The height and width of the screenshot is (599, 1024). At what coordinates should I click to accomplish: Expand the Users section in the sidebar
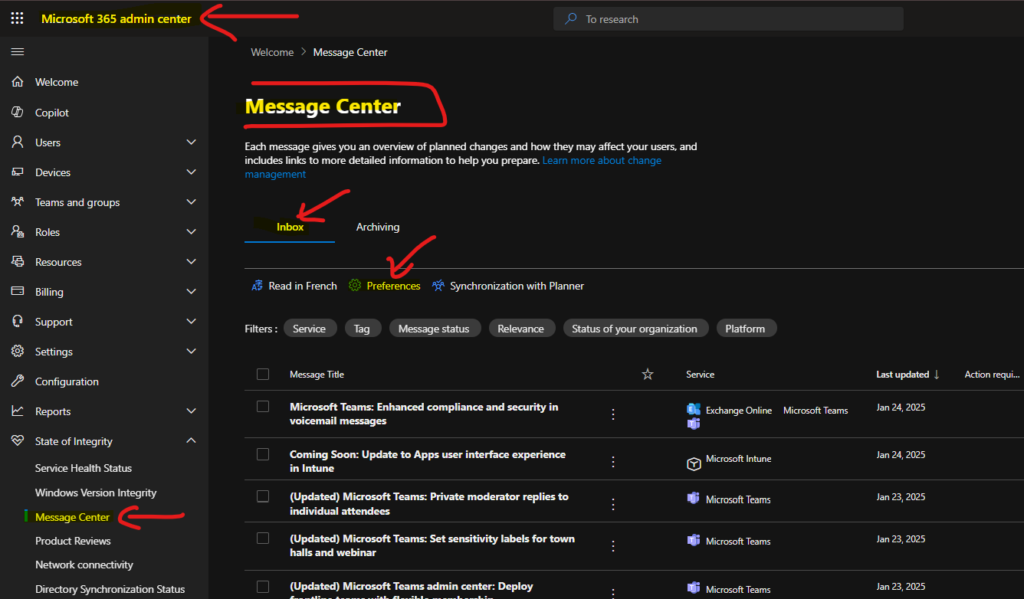click(x=191, y=143)
